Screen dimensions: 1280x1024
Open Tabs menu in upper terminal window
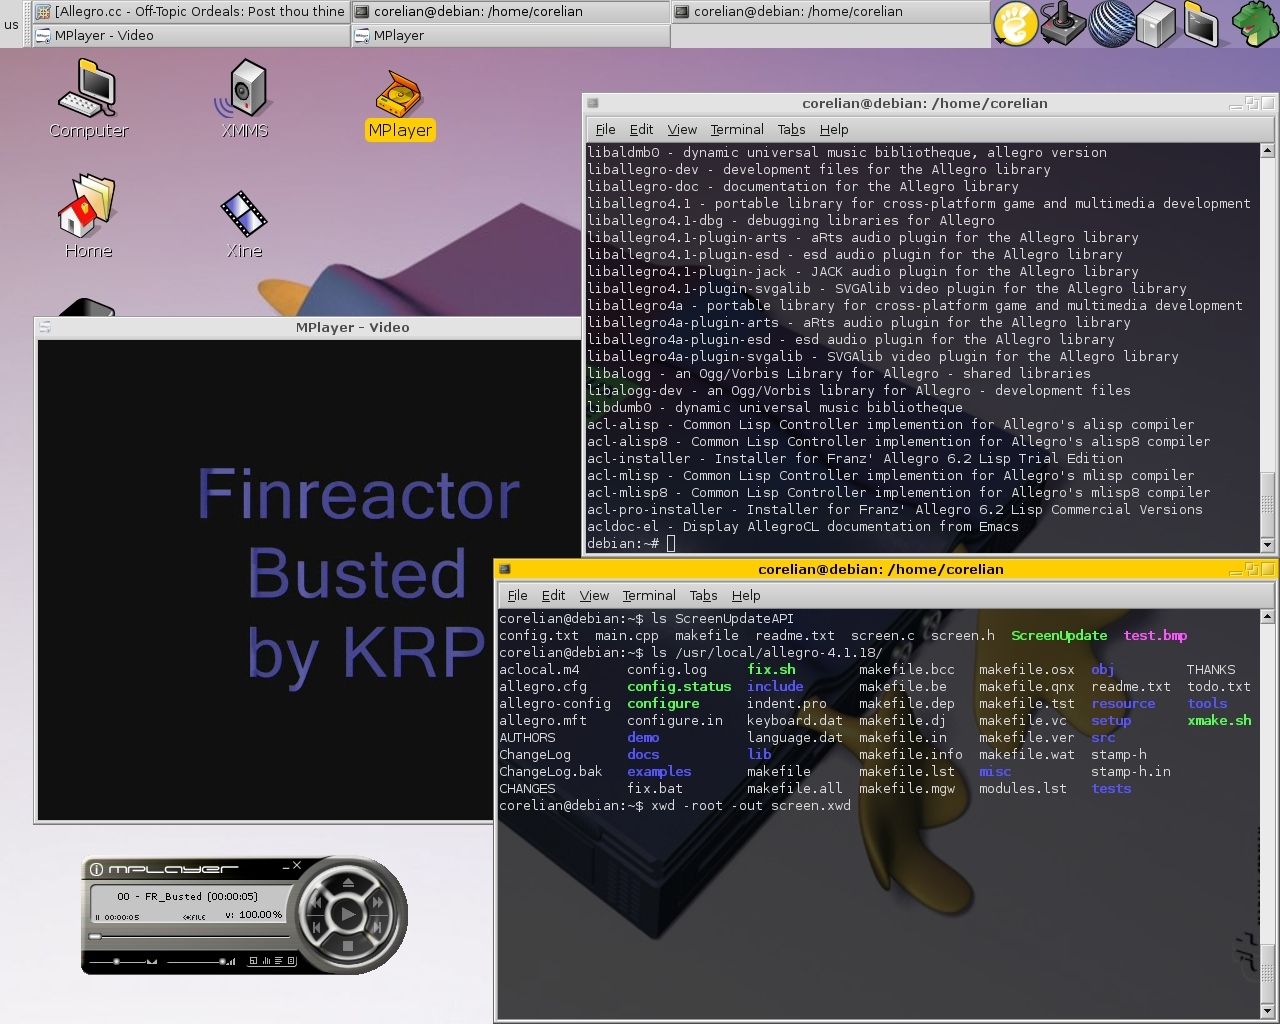(x=791, y=129)
